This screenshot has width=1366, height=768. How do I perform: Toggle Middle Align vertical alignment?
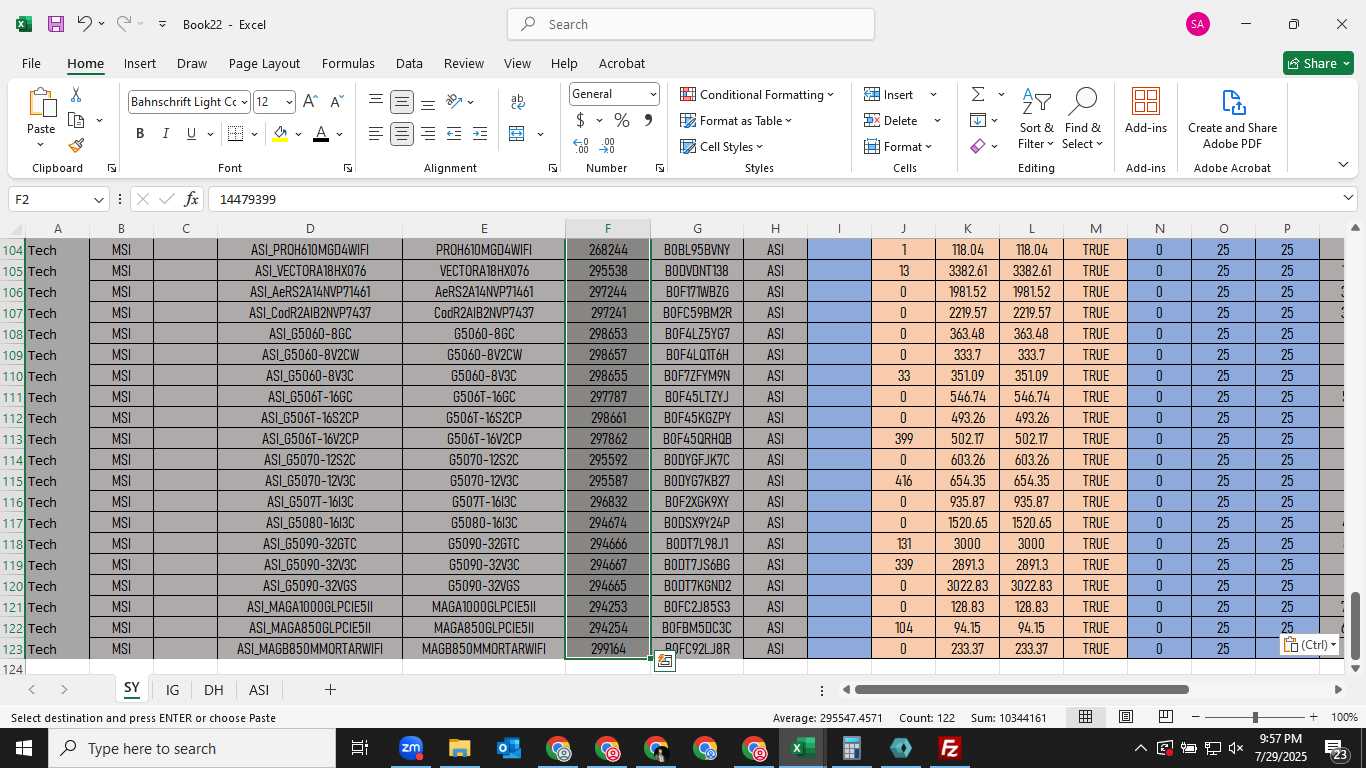click(402, 102)
